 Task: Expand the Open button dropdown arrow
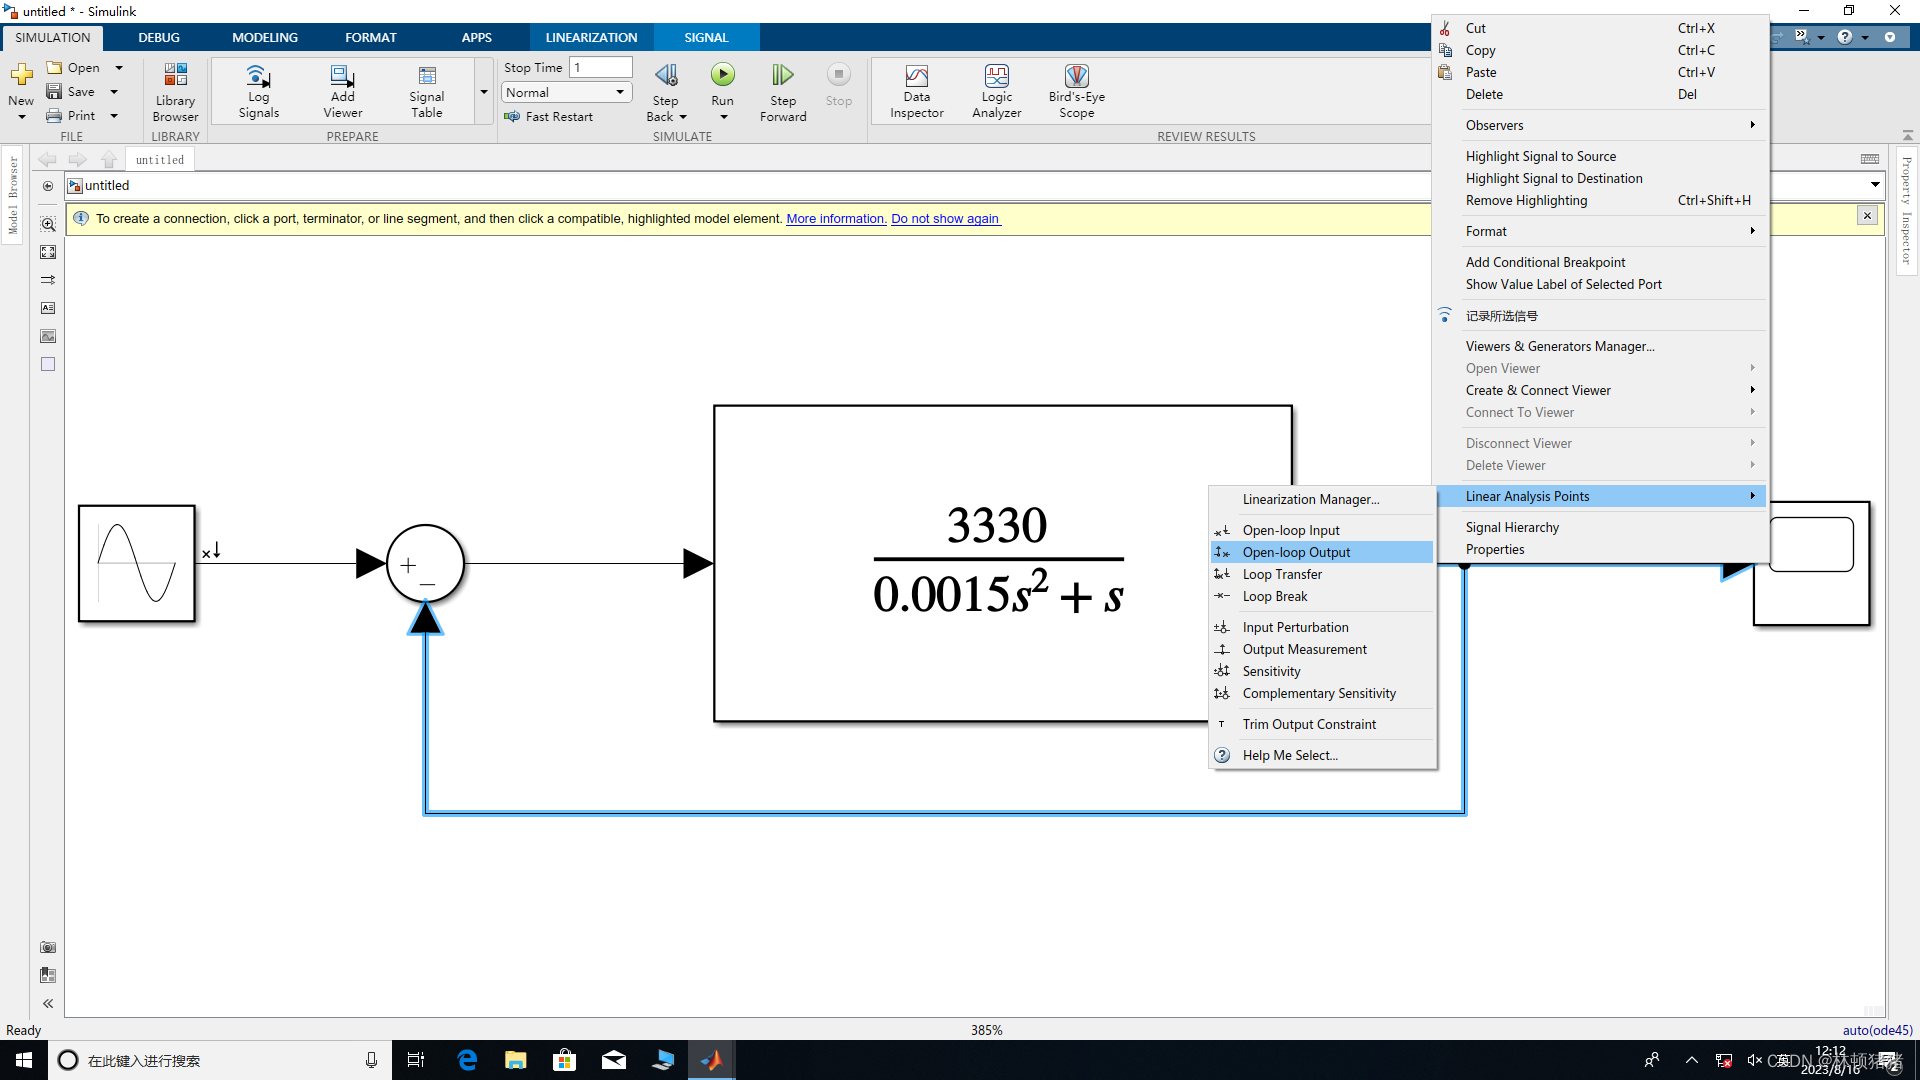point(119,68)
